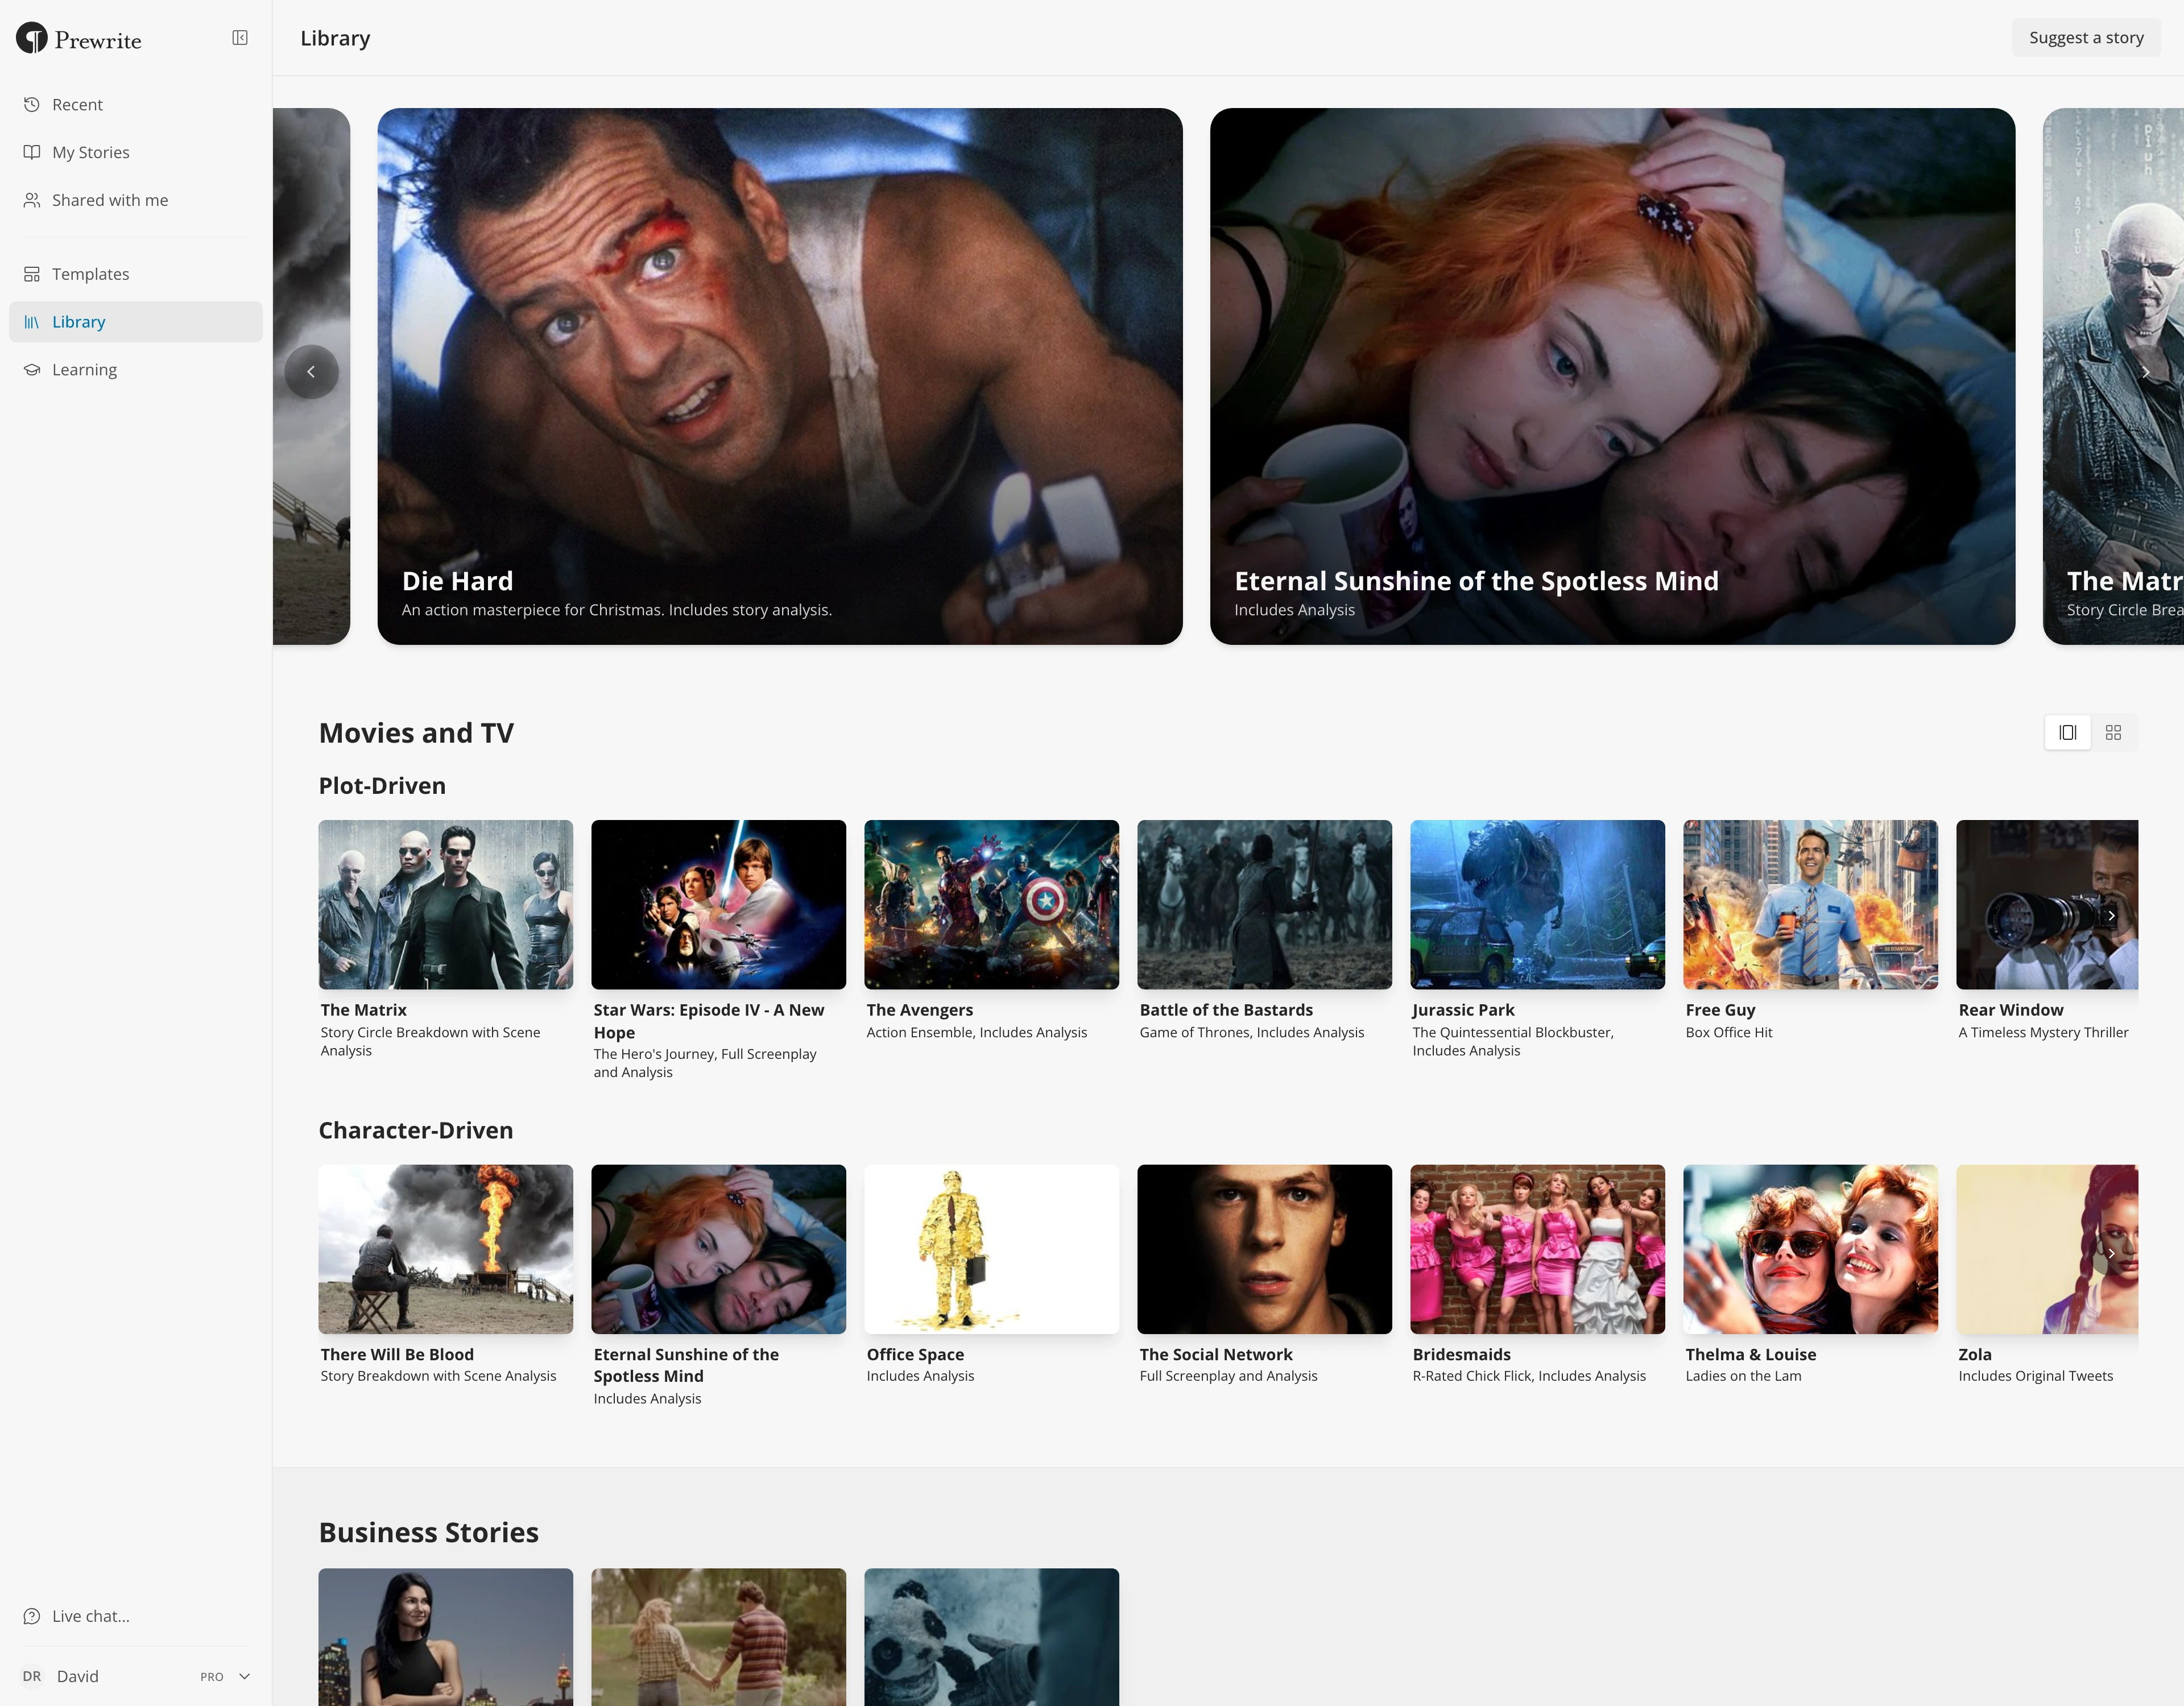Click the Shared with me people icon
The width and height of the screenshot is (2184, 1706).
pos(32,200)
